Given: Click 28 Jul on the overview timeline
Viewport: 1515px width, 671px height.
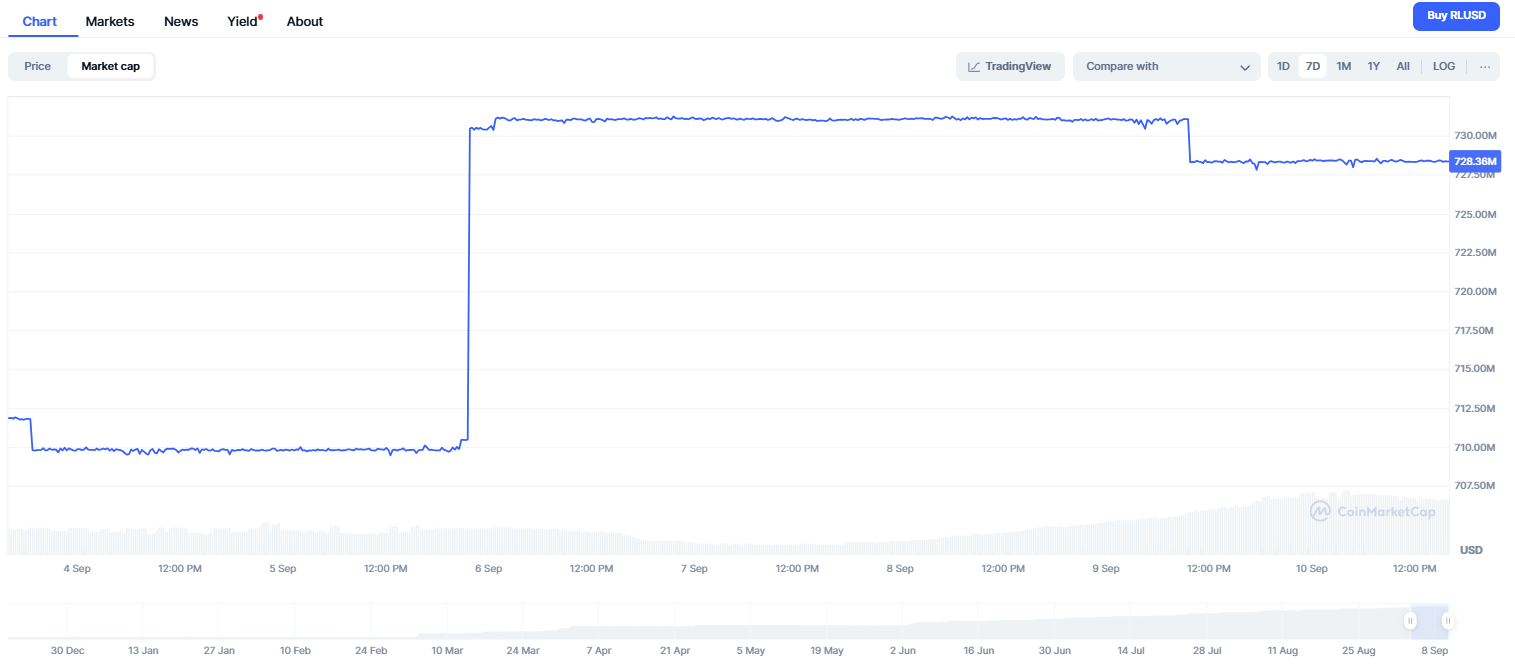Looking at the screenshot, I should point(1207,650).
